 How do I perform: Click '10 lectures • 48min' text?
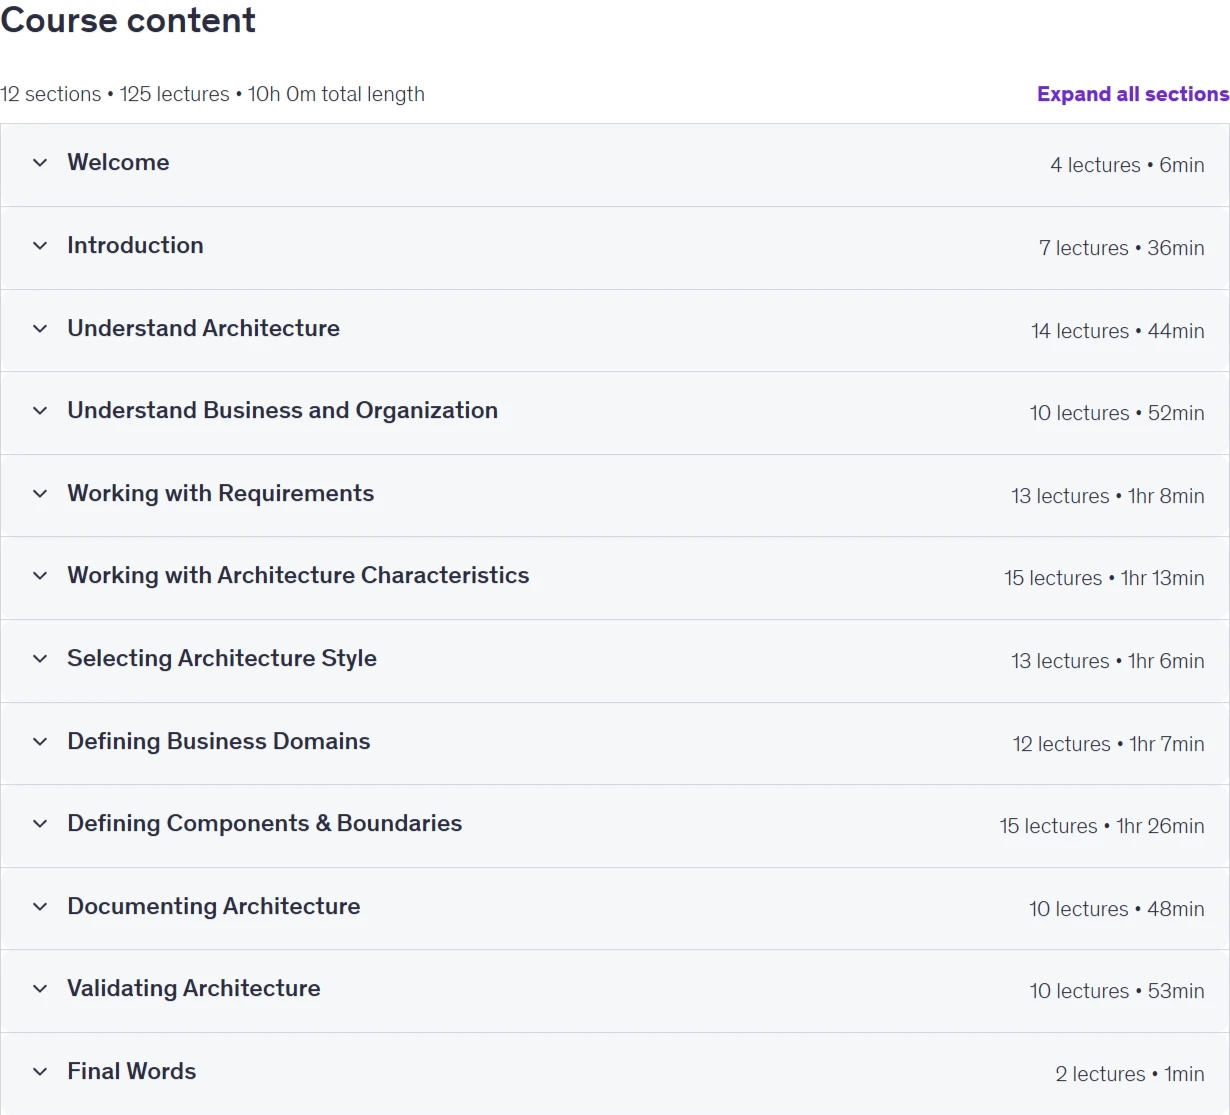[1117, 909]
